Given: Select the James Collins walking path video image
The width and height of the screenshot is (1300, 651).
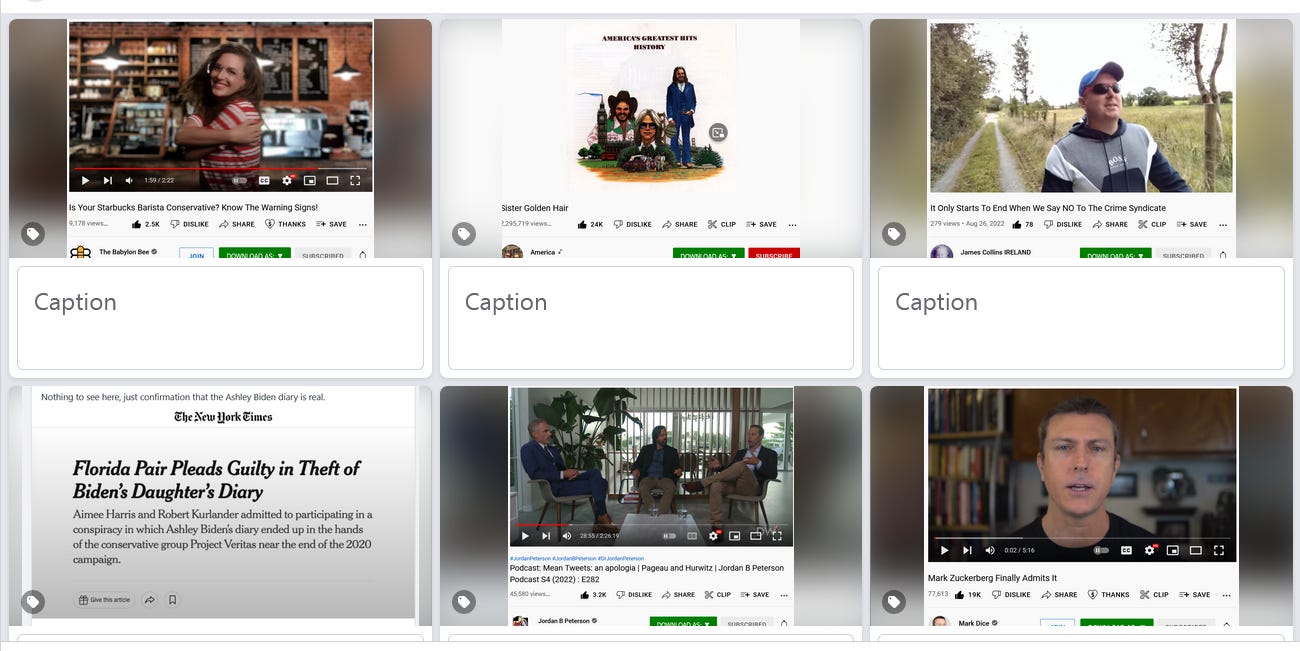Looking at the screenshot, I should pyautogui.click(x=1081, y=138).
